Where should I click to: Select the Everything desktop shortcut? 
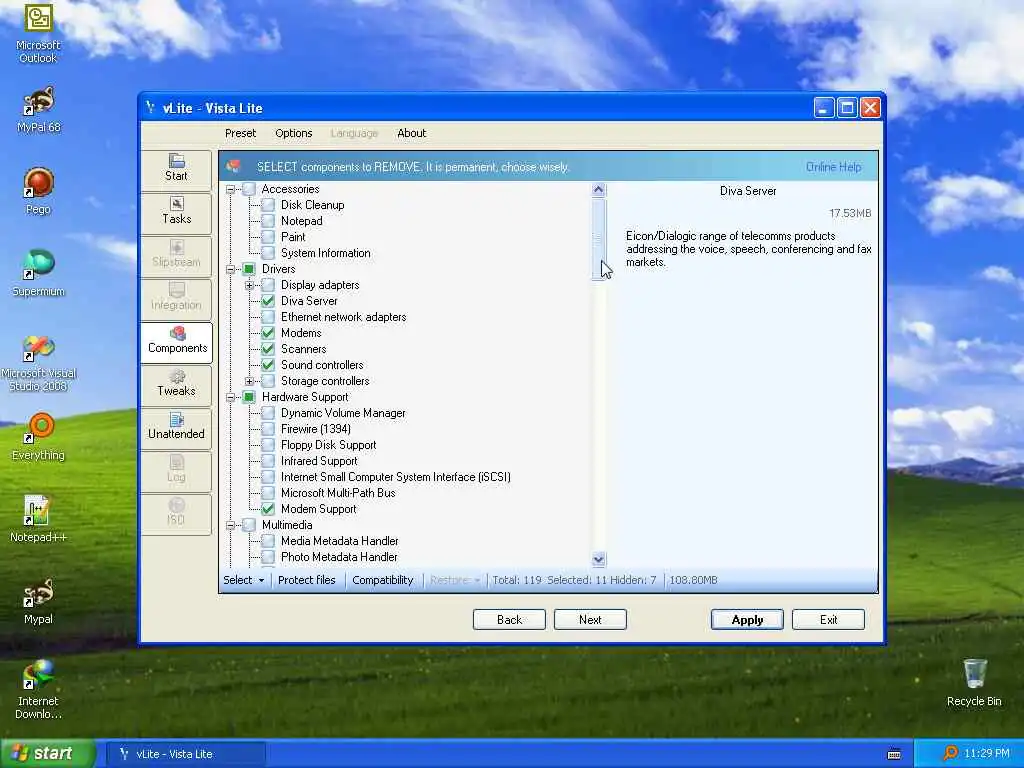38,438
